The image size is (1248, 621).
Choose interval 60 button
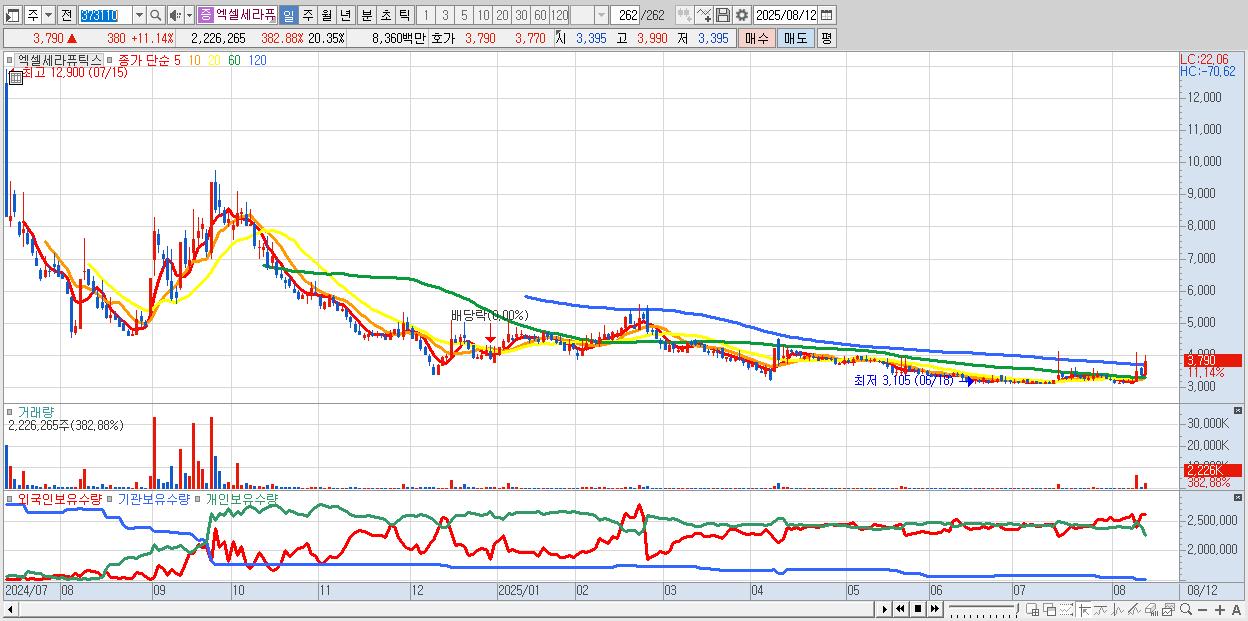click(x=540, y=15)
